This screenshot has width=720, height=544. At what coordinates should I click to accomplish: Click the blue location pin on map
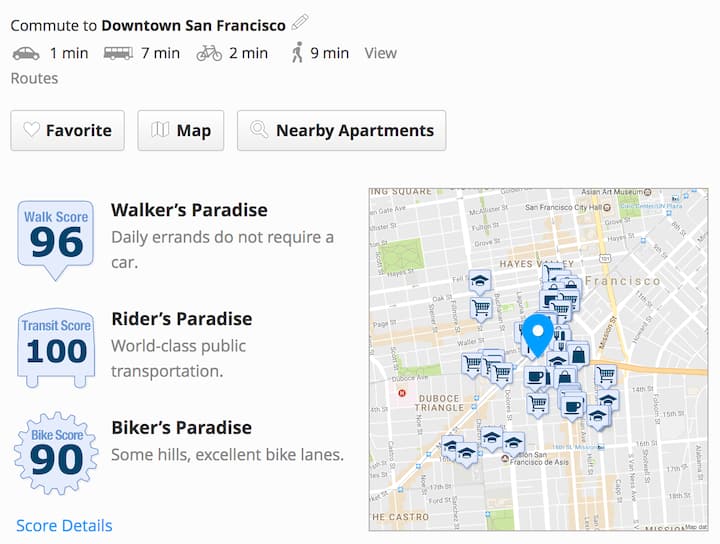click(539, 333)
